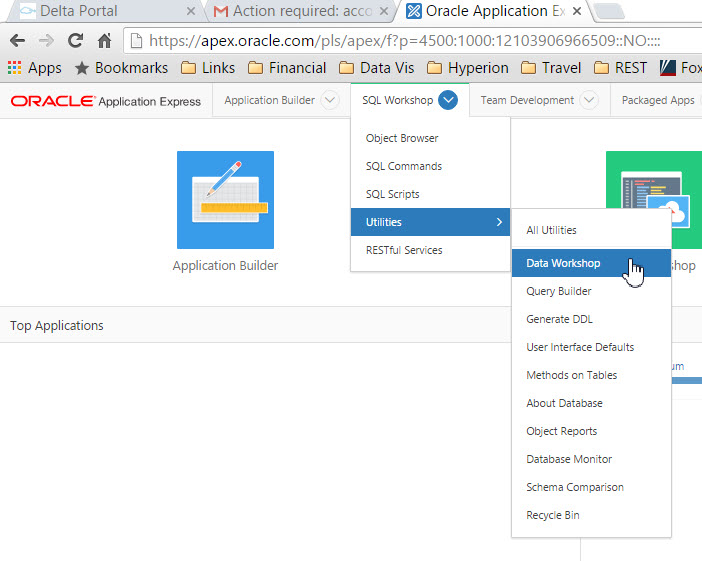Click the browser back arrow
Viewport: 702px width, 561px height.
(x=17, y=41)
